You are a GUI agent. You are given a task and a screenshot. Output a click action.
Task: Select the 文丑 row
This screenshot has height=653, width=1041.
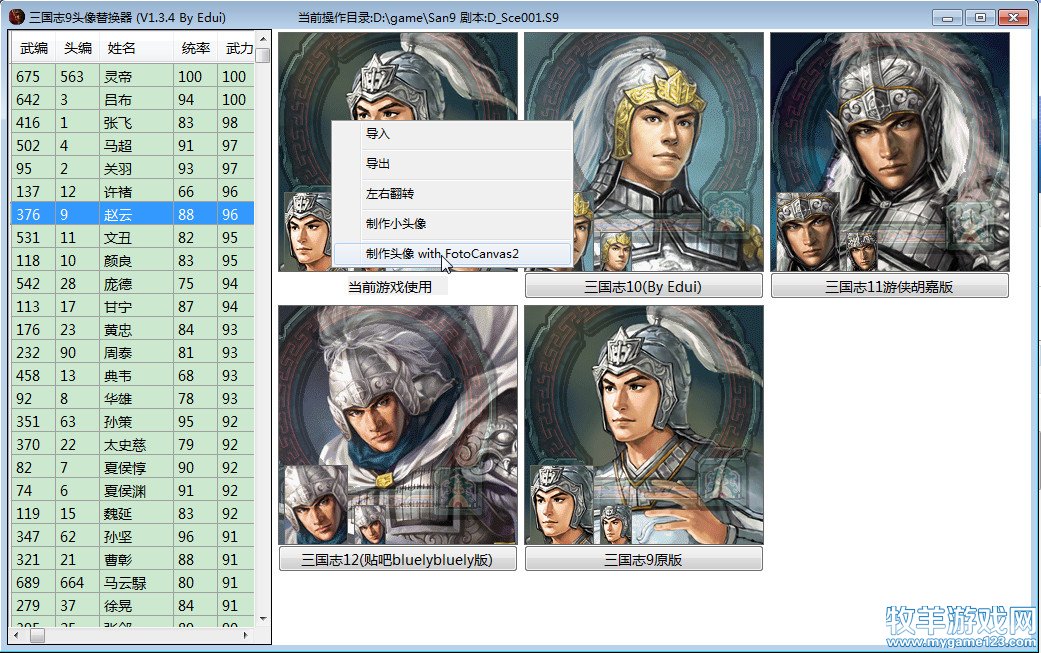point(133,238)
